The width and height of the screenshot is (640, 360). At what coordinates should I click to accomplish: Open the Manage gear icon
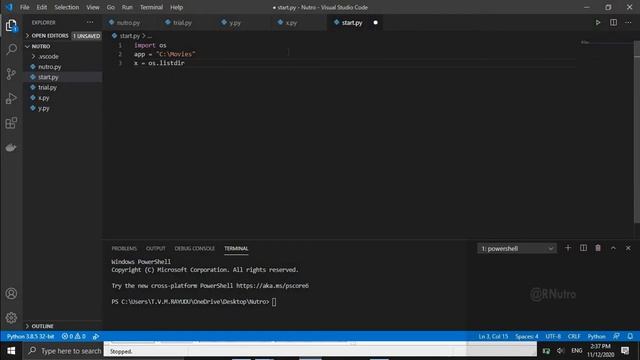(x=11, y=318)
